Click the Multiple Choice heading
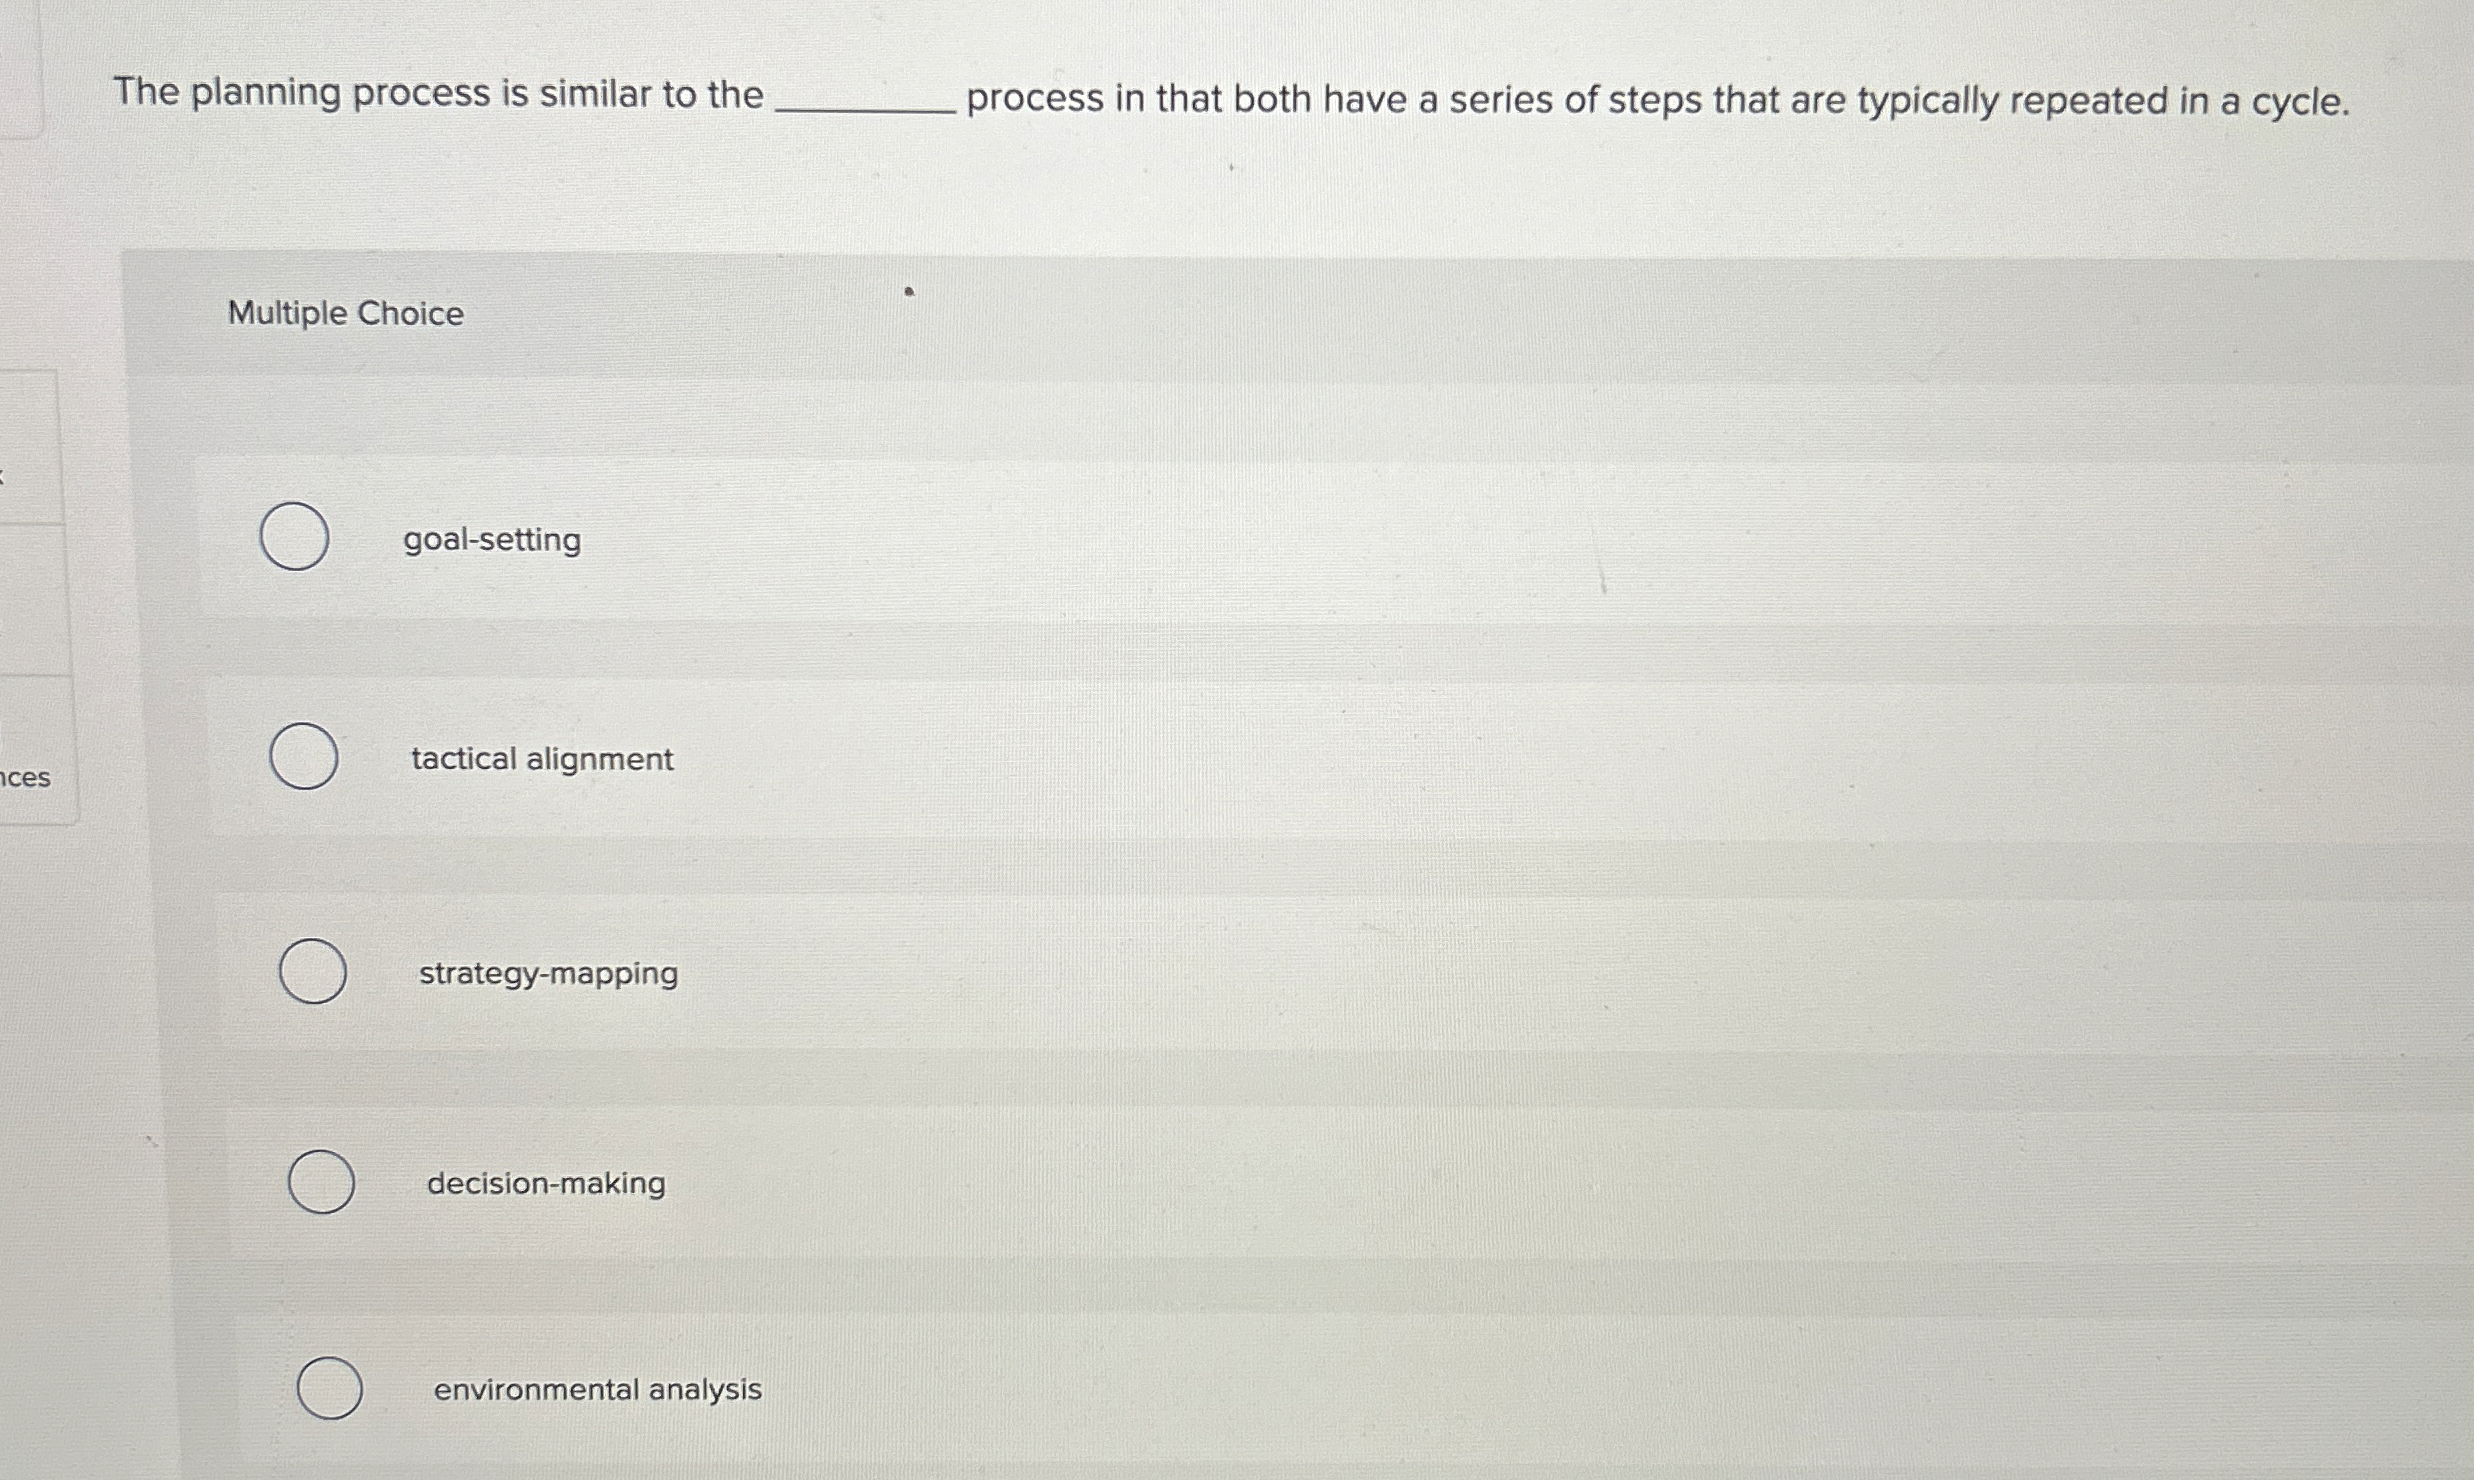 [345, 314]
